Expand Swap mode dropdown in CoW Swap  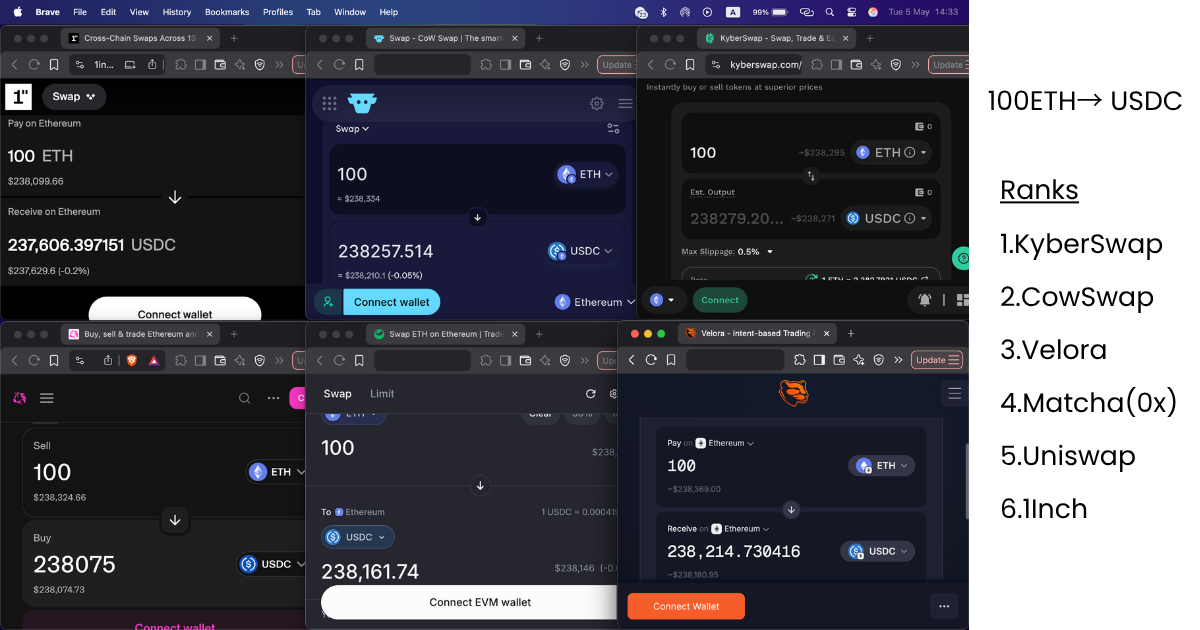pos(352,128)
